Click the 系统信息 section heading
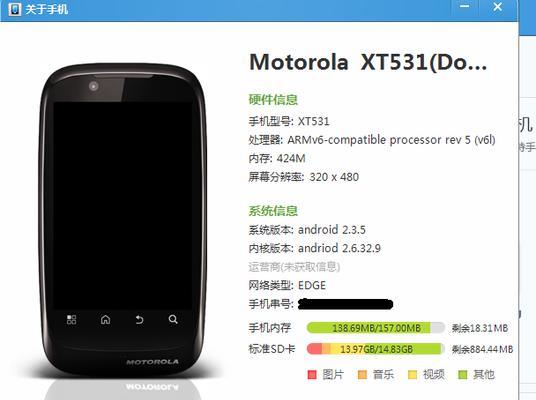The width and height of the screenshot is (536, 400). pos(273,211)
